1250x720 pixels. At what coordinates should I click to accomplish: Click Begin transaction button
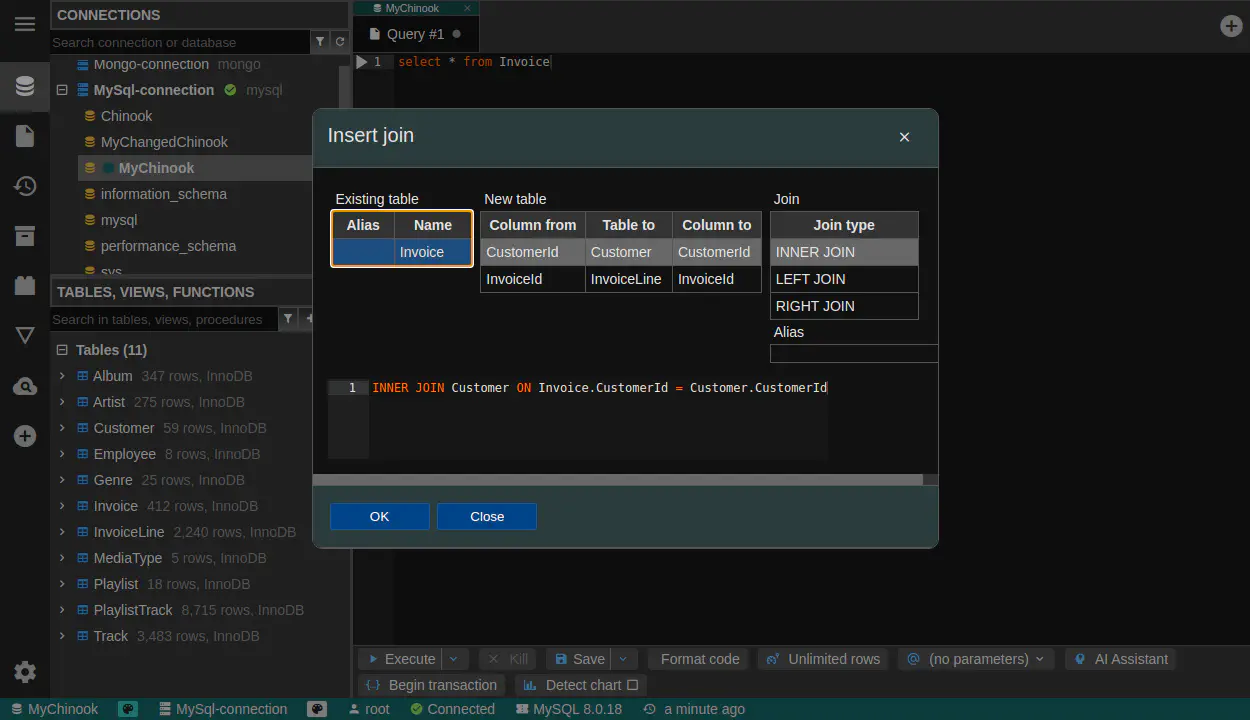[x=432, y=685]
